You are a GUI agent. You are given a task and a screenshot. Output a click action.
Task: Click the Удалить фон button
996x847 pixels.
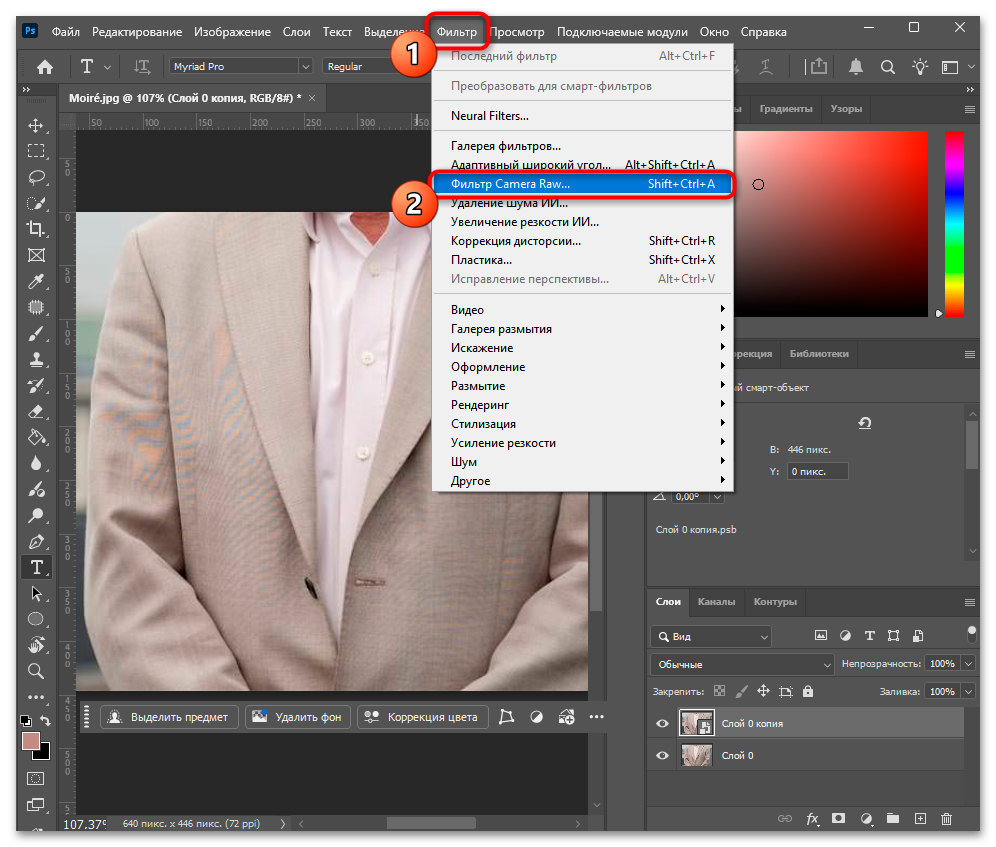298,717
